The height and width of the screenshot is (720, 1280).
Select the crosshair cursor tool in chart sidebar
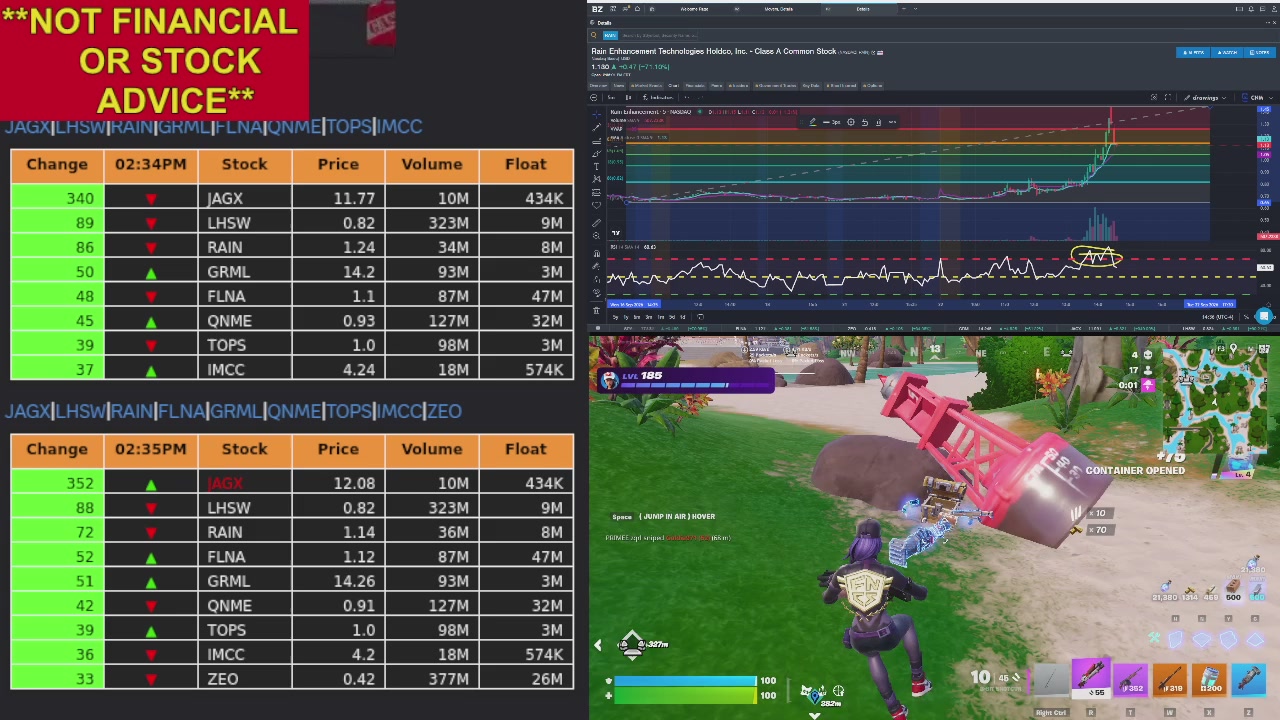pyautogui.click(x=597, y=115)
